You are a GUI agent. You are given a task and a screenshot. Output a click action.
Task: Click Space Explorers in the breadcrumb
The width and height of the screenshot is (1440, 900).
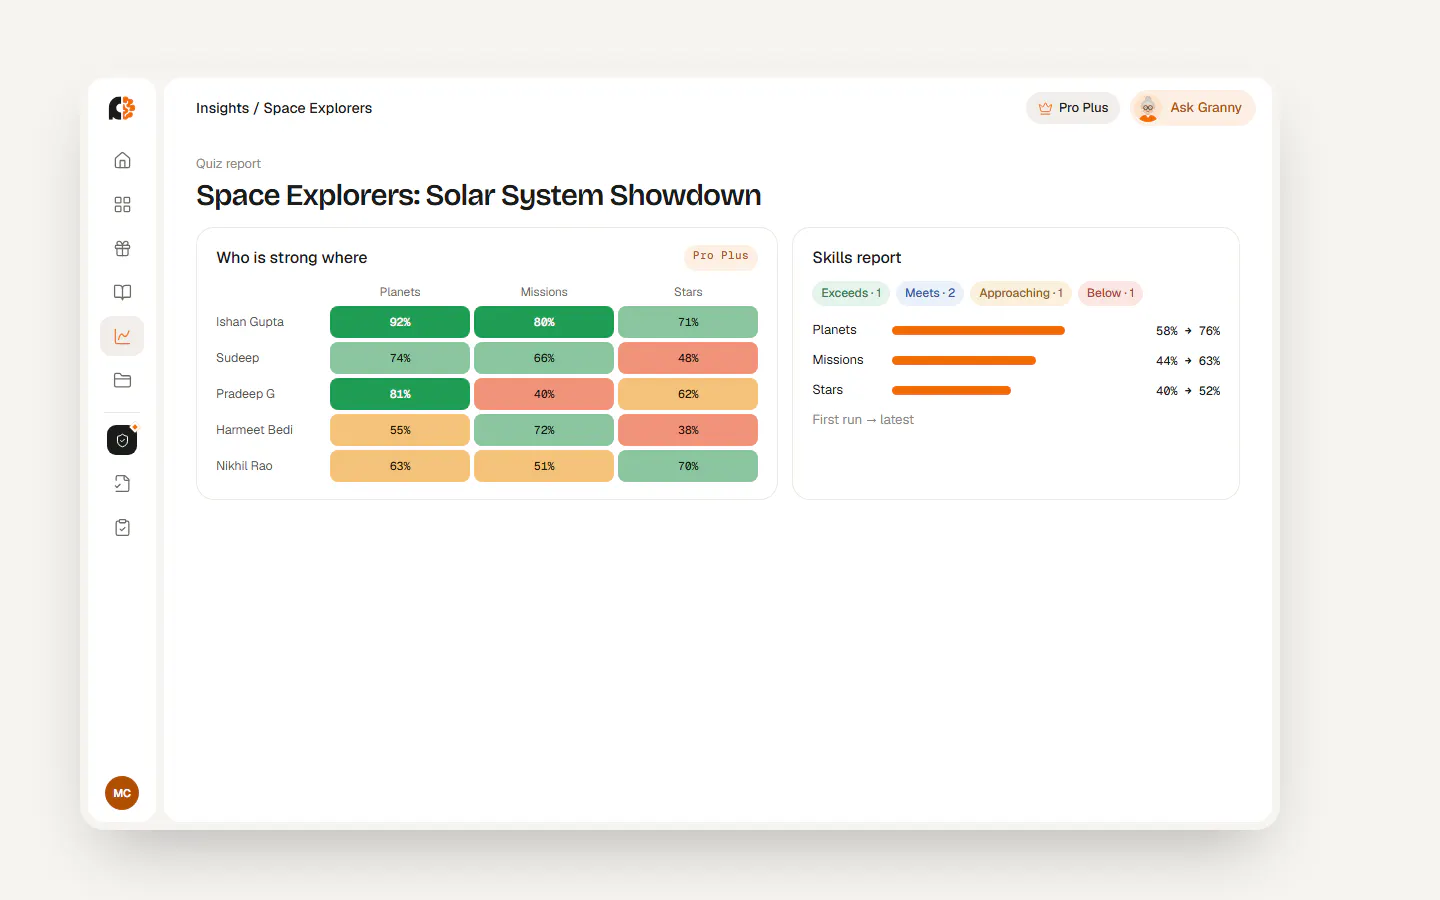tap(317, 108)
